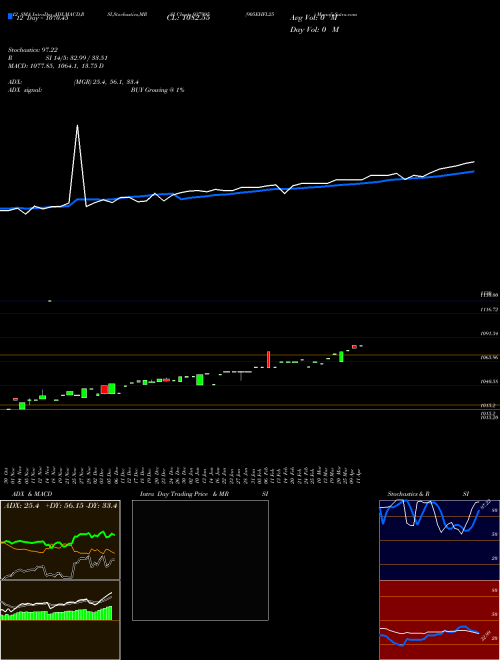Select the 'Avg Vol: 0 M' label

coord(314,18)
